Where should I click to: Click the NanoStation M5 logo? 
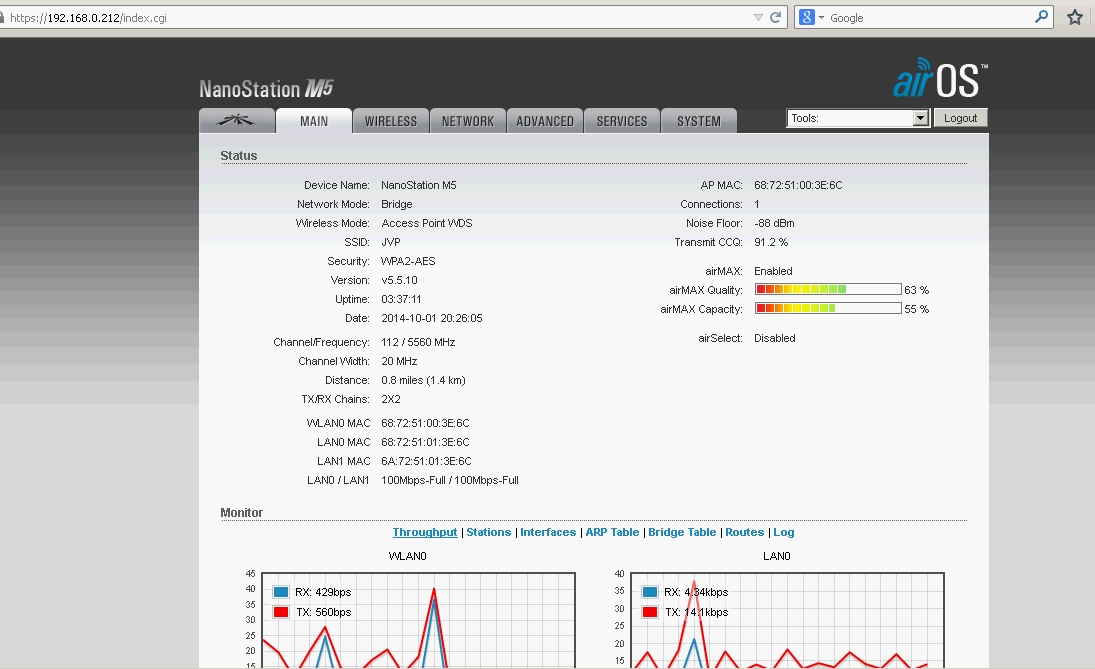coord(266,89)
